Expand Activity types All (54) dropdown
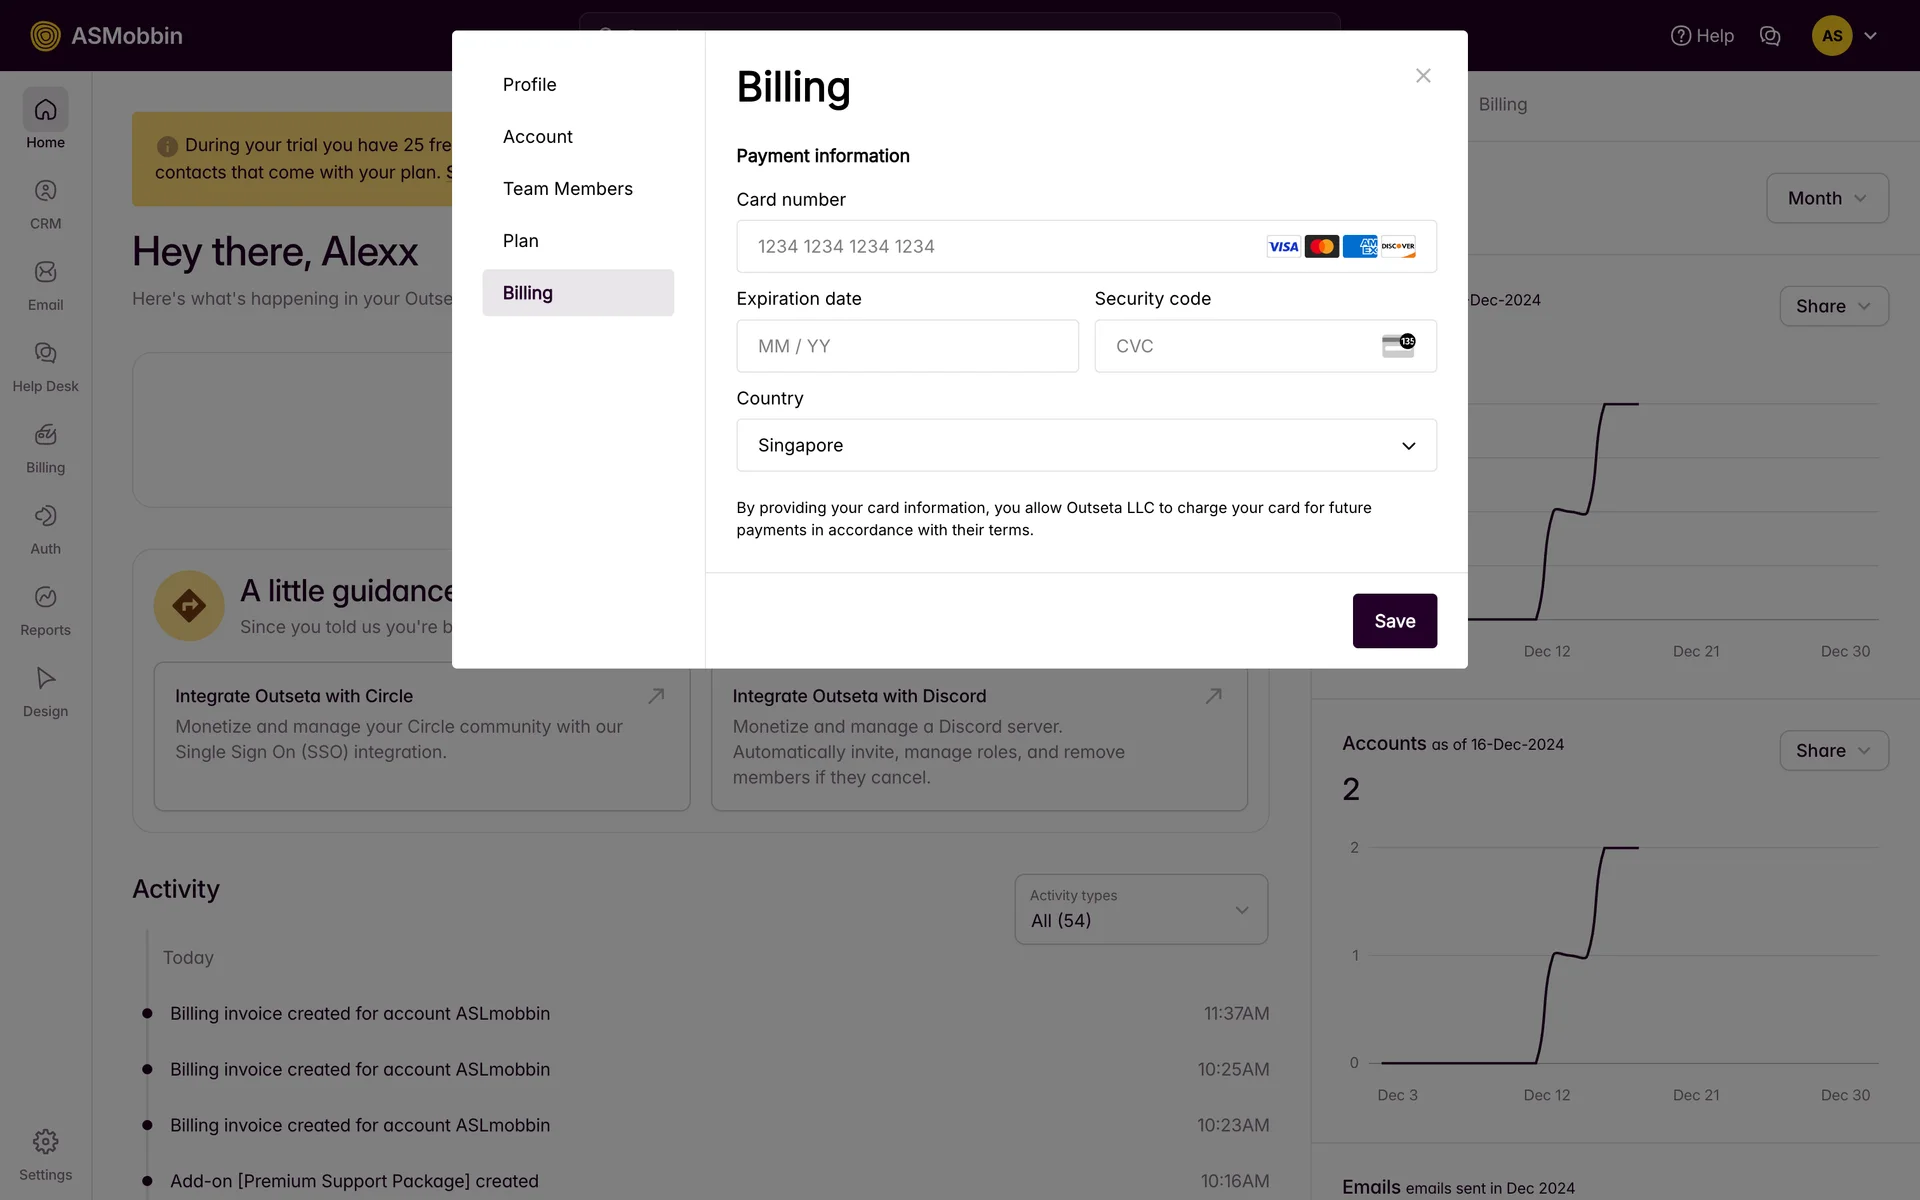Screen dimensions: 1920x1200 pyautogui.click(x=1140, y=909)
